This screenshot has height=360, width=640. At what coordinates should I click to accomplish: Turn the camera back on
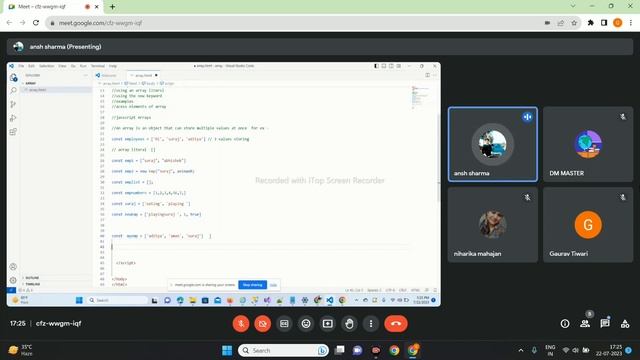click(262, 324)
